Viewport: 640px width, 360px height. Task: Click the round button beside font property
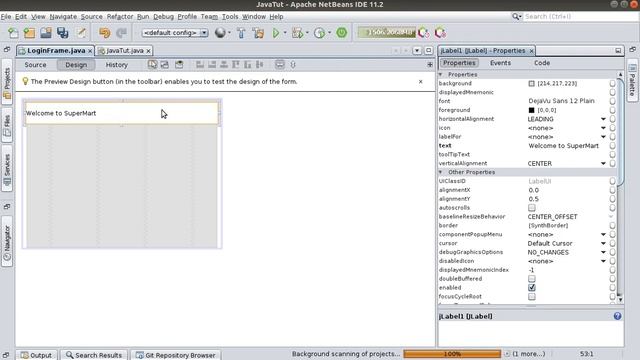pos(612,101)
